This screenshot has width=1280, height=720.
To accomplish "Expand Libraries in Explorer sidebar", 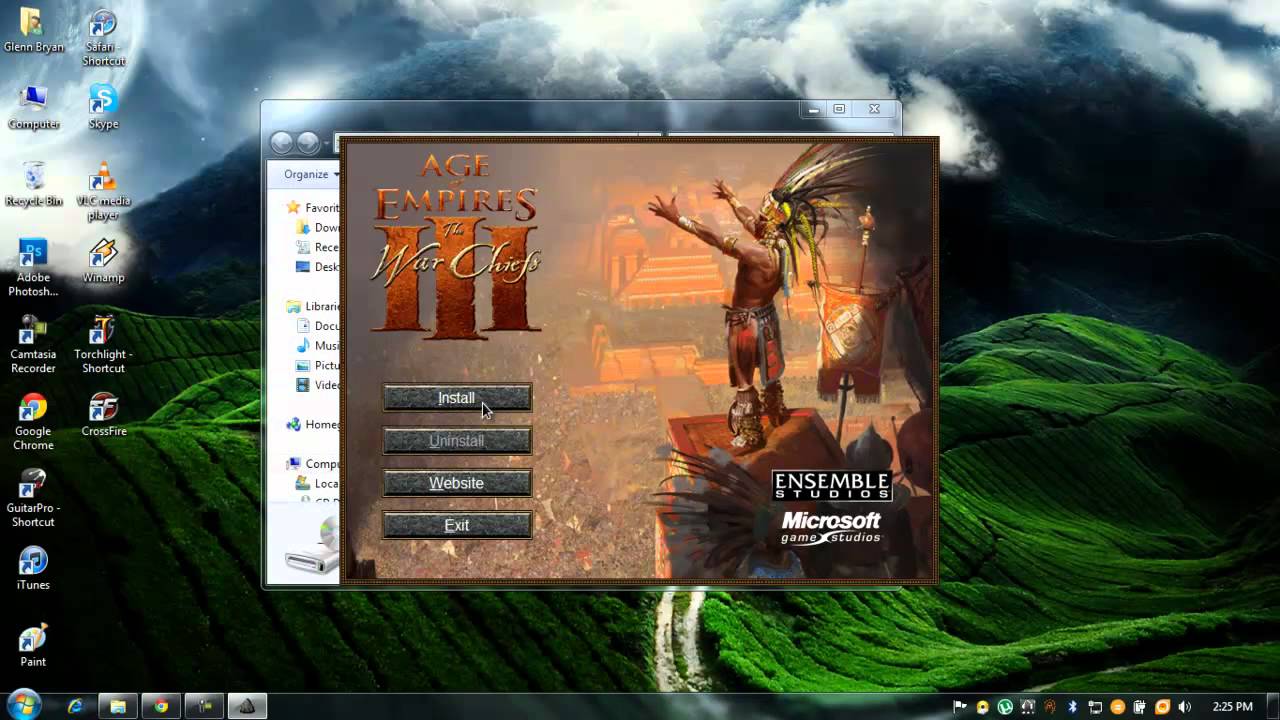I will pos(313,306).
